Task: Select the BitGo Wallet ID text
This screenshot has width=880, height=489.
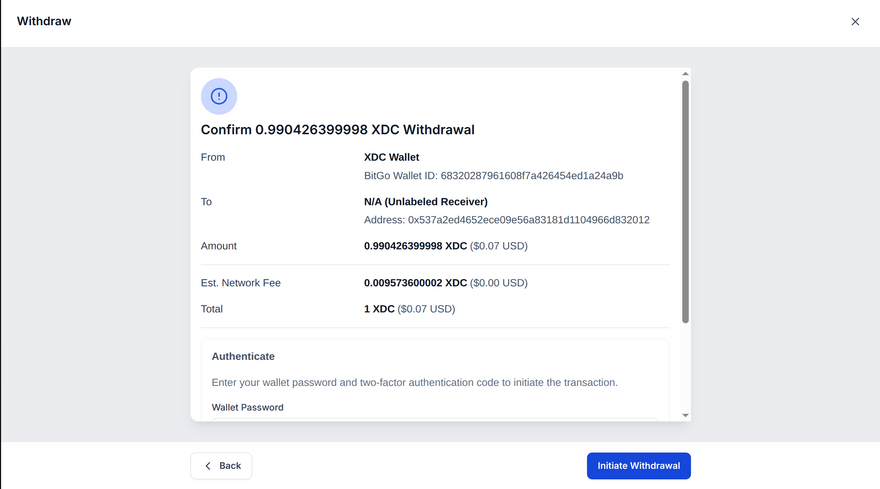Action: 493,176
